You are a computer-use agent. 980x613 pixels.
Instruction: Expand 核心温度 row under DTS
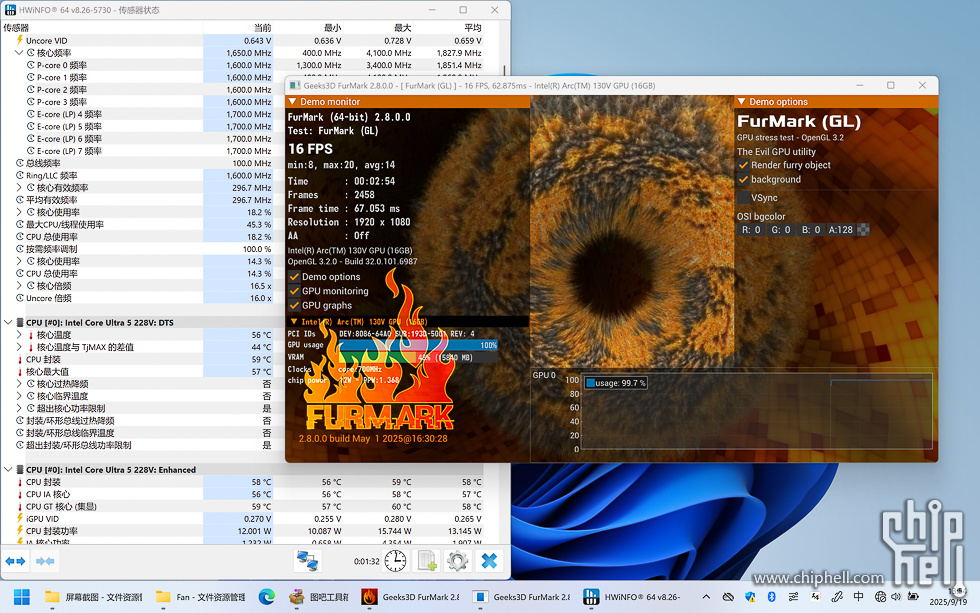19,335
